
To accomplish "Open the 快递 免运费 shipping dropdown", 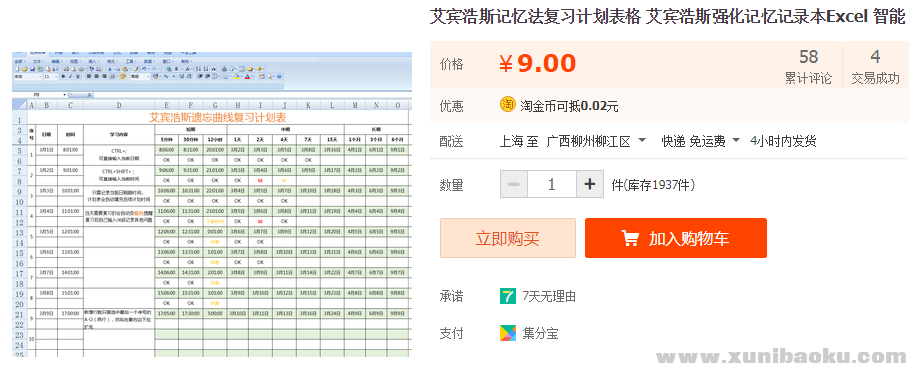I will pos(701,141).
